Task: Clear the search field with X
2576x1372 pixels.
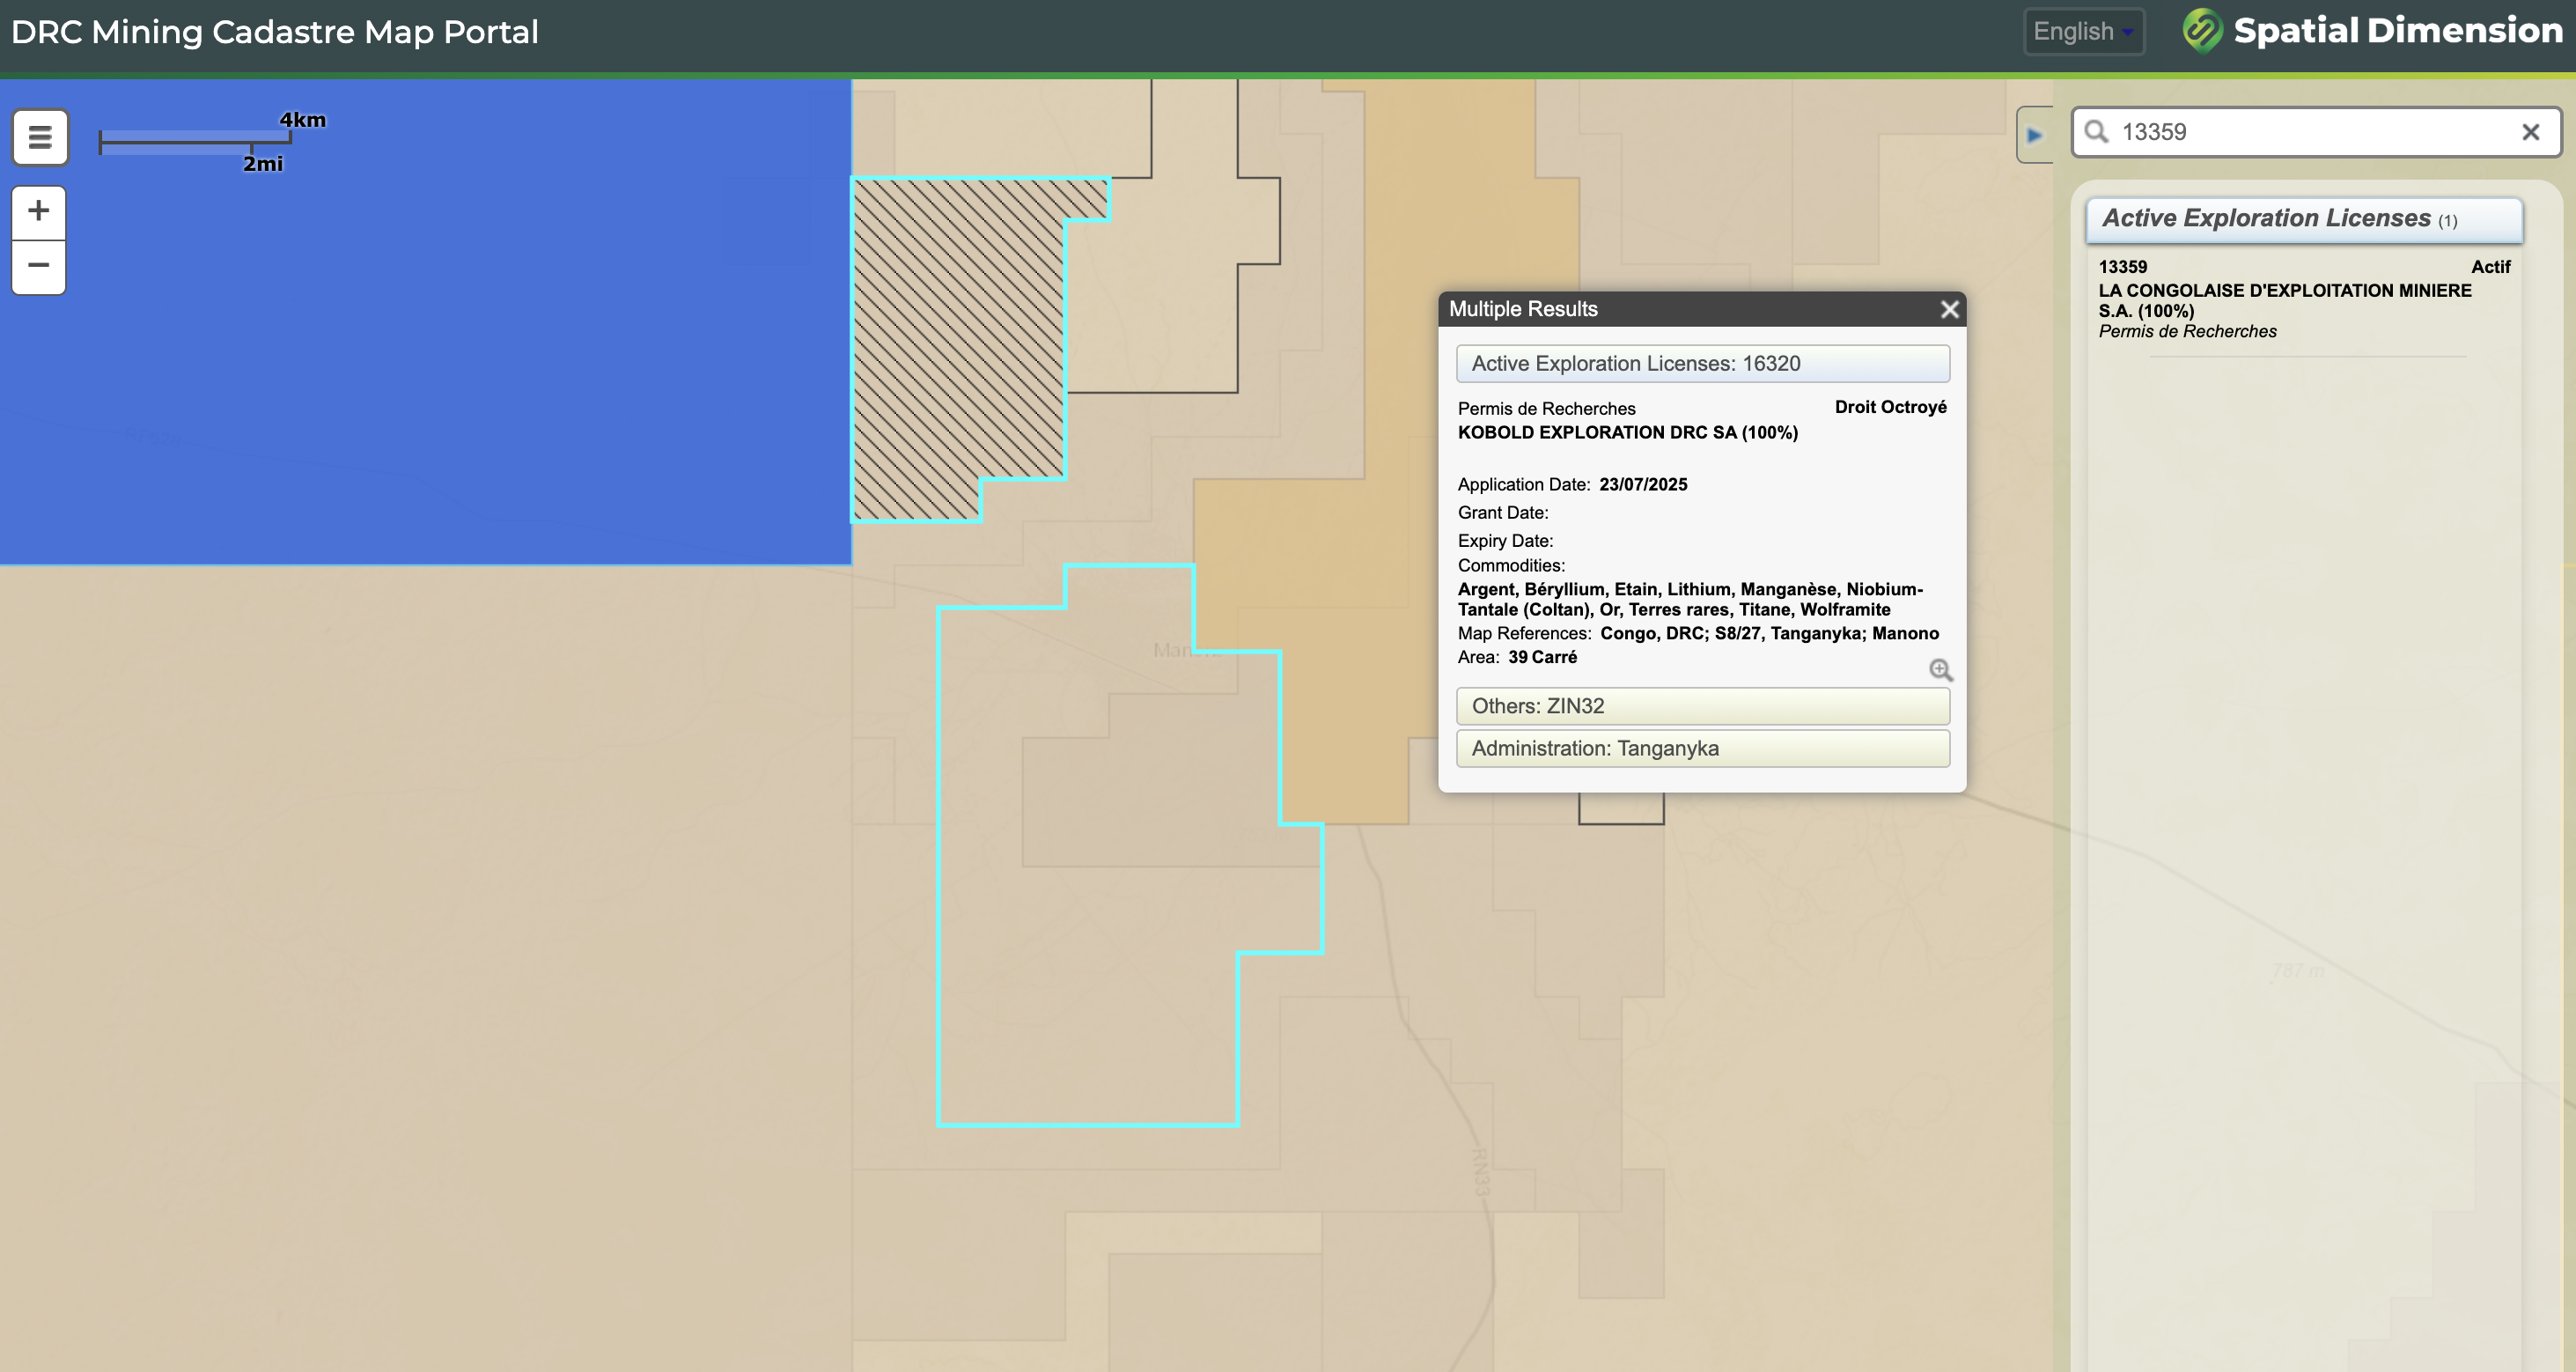Action: [2531, 132]
